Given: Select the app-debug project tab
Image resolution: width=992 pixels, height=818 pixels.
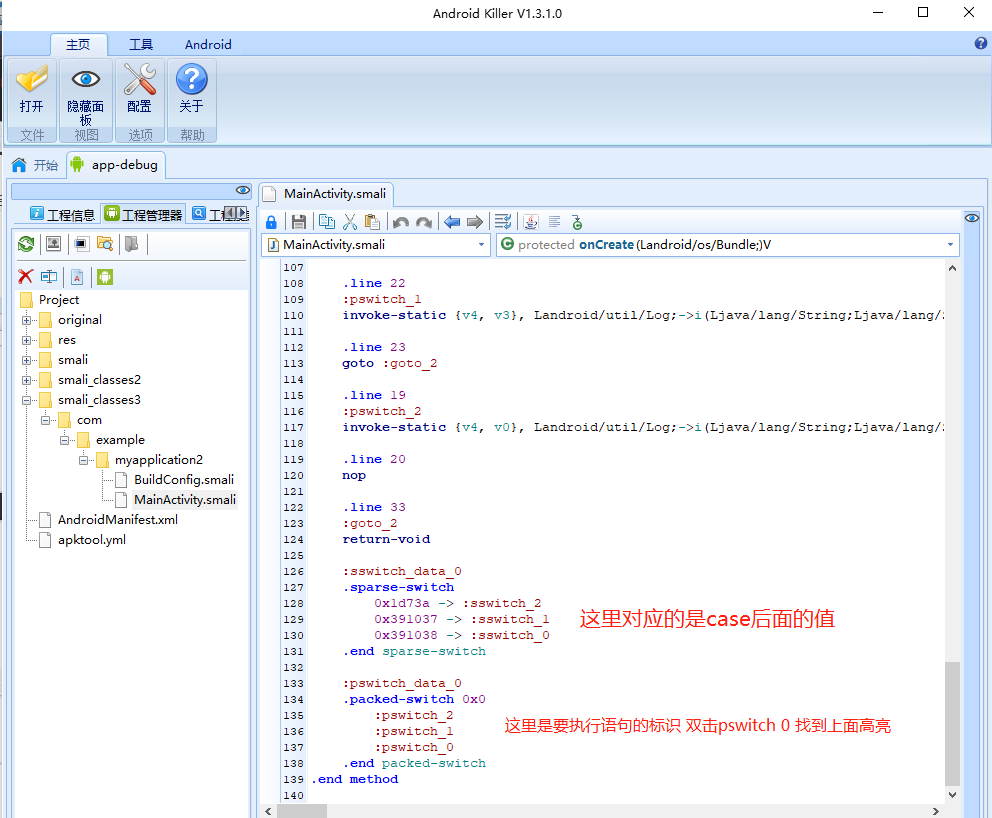Looking at the screenshot, I should 116,165.
